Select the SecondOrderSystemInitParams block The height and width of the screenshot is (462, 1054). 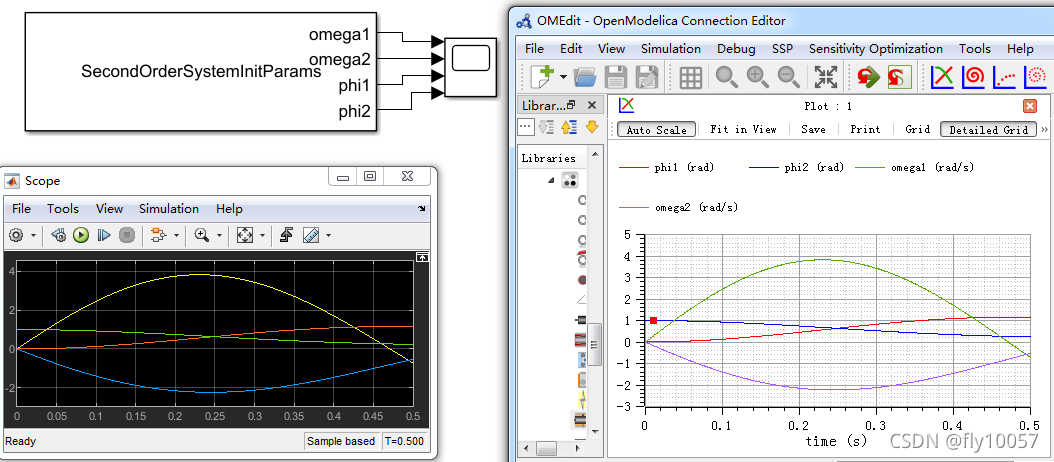click(x=201, y=71)
